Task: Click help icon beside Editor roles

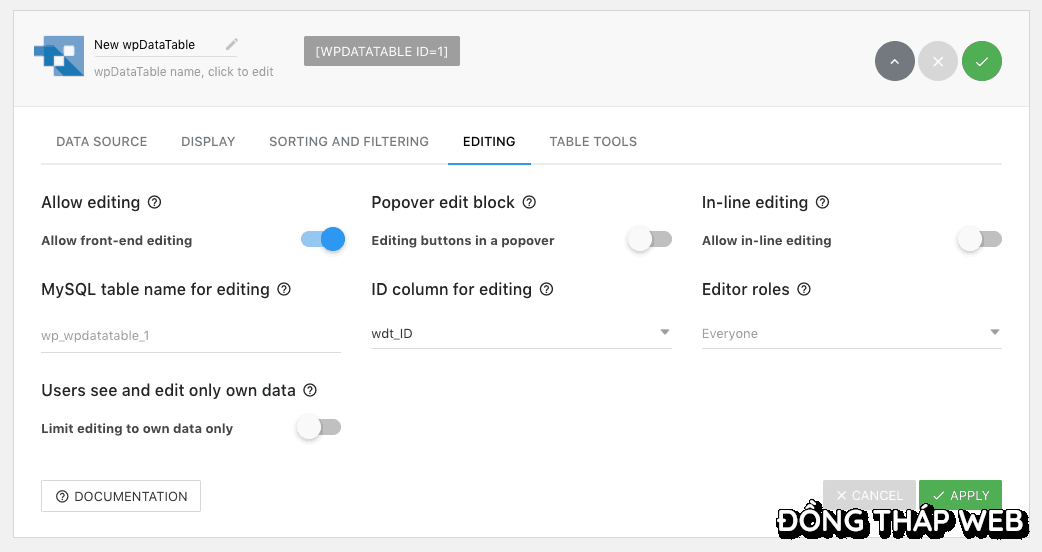Action: 804,289
